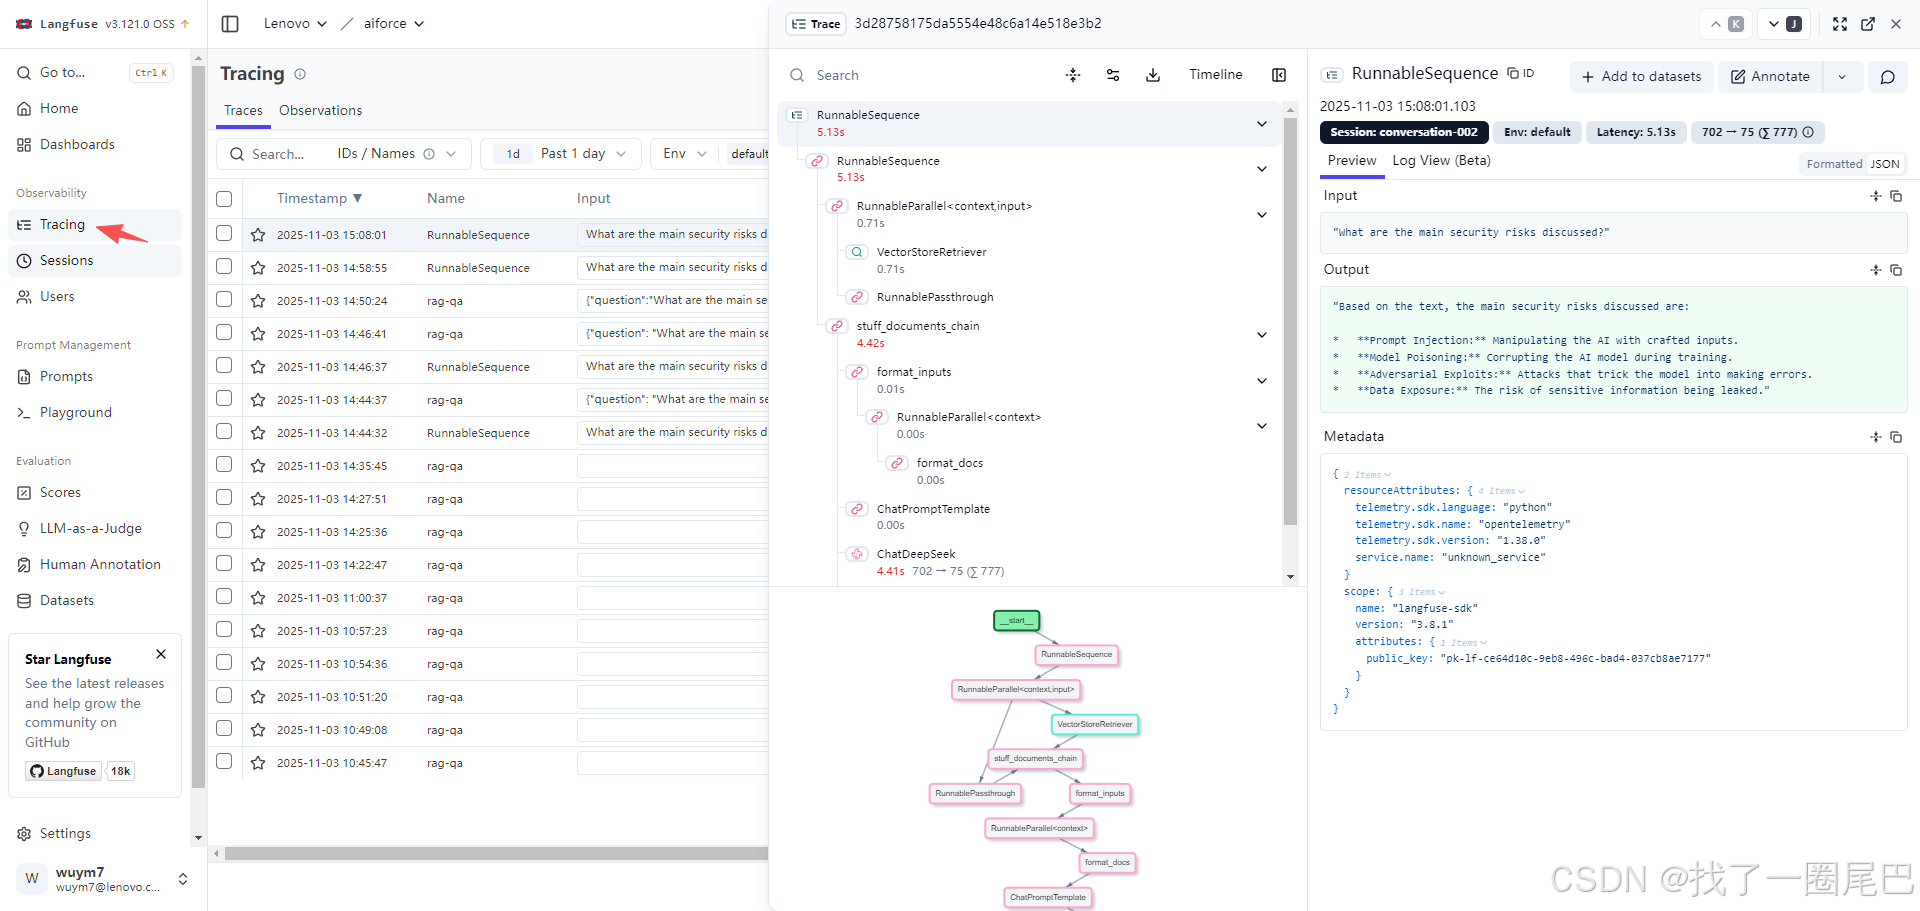Image resolution: width=1920 pixels, height=911 pixels.
Task: Open the wuym7 user menu
Action: click(x=102, y=879)
